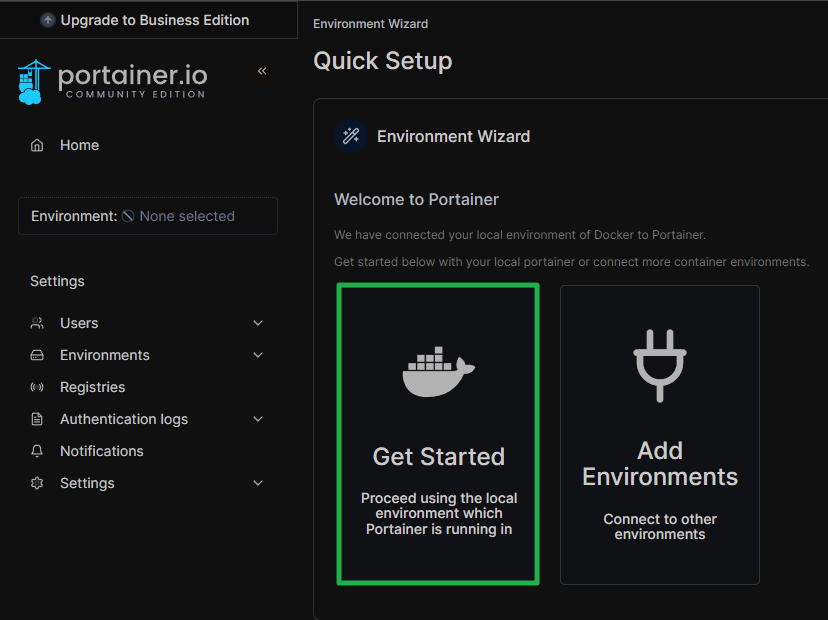Click the electrical plug icon

(660, 365)
